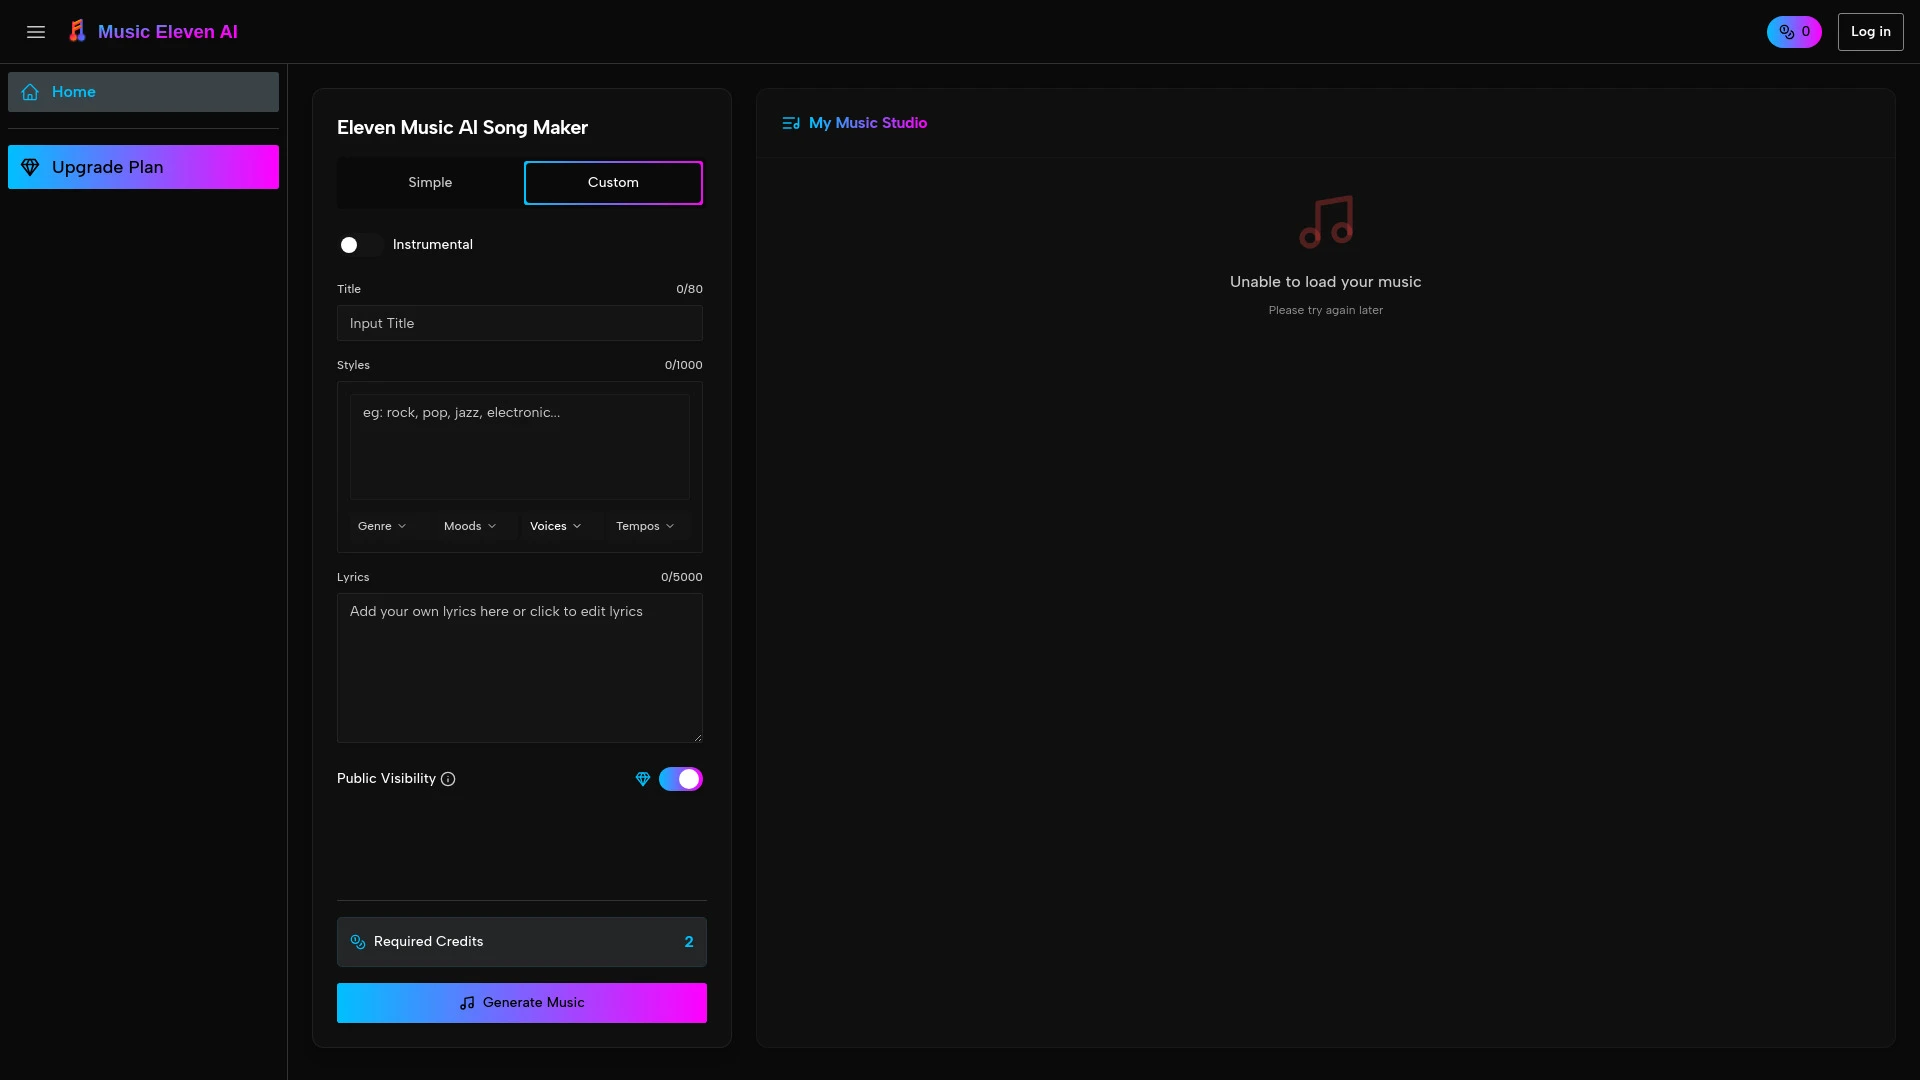Expand the Moods dropdown
Image resolution: width=1920 pixels, height=1080 pixels.
coord(469,525)
